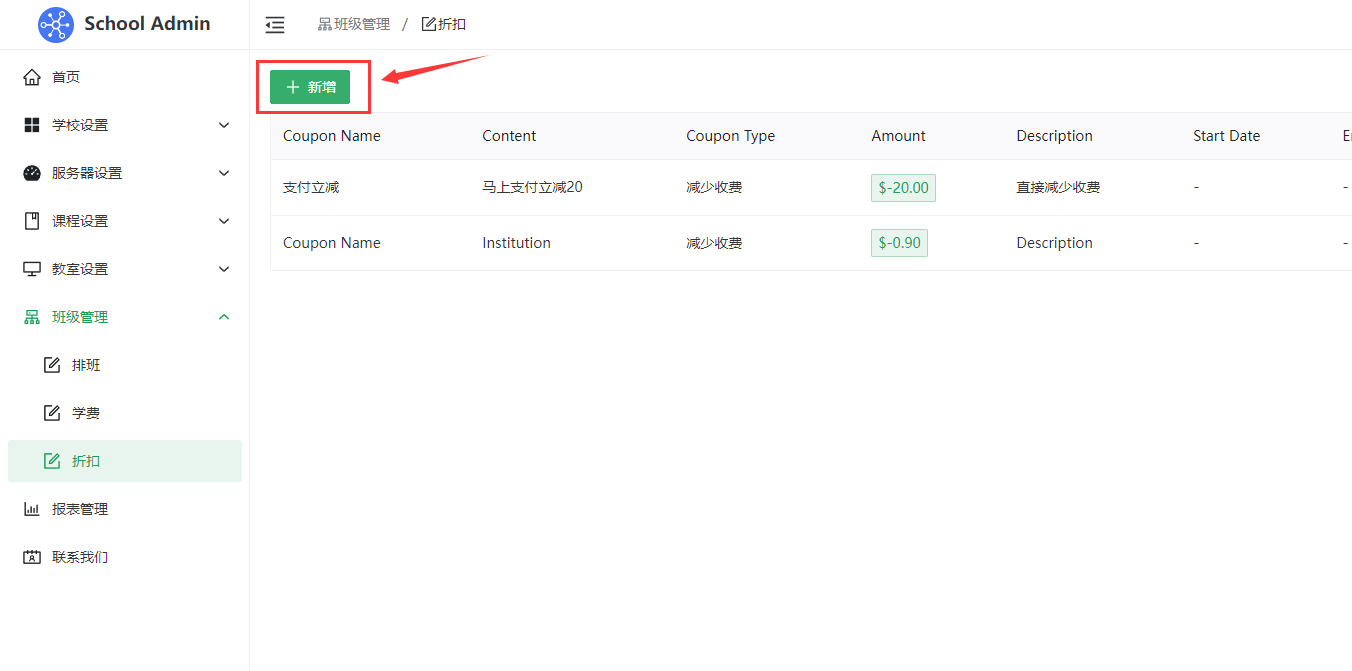The width and height of the screenshot is (1352, 671).
Task: Click the home icon beside 首页
Action: click(32, 77)
